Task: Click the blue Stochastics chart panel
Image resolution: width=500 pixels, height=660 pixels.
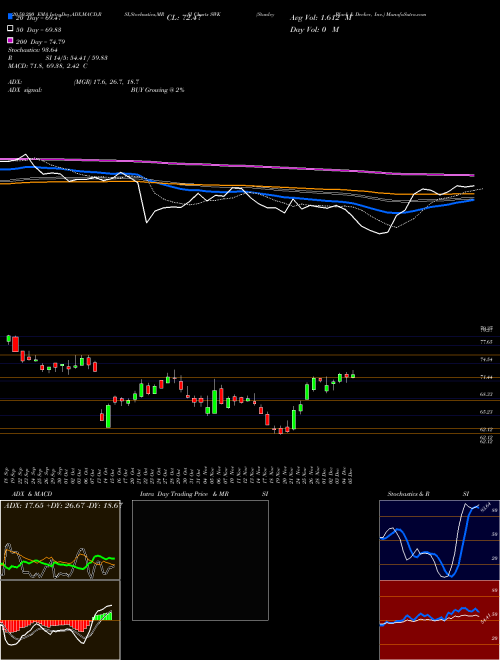Action: tap(439, 540)
